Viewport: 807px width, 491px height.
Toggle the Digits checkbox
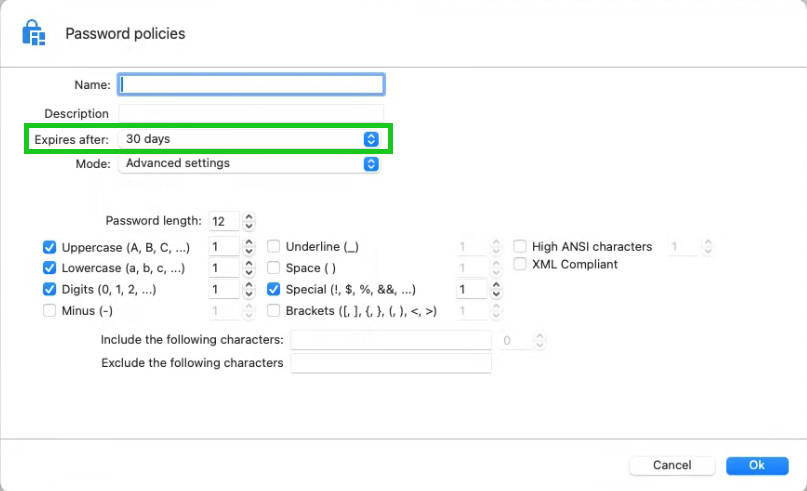point(49,289)
